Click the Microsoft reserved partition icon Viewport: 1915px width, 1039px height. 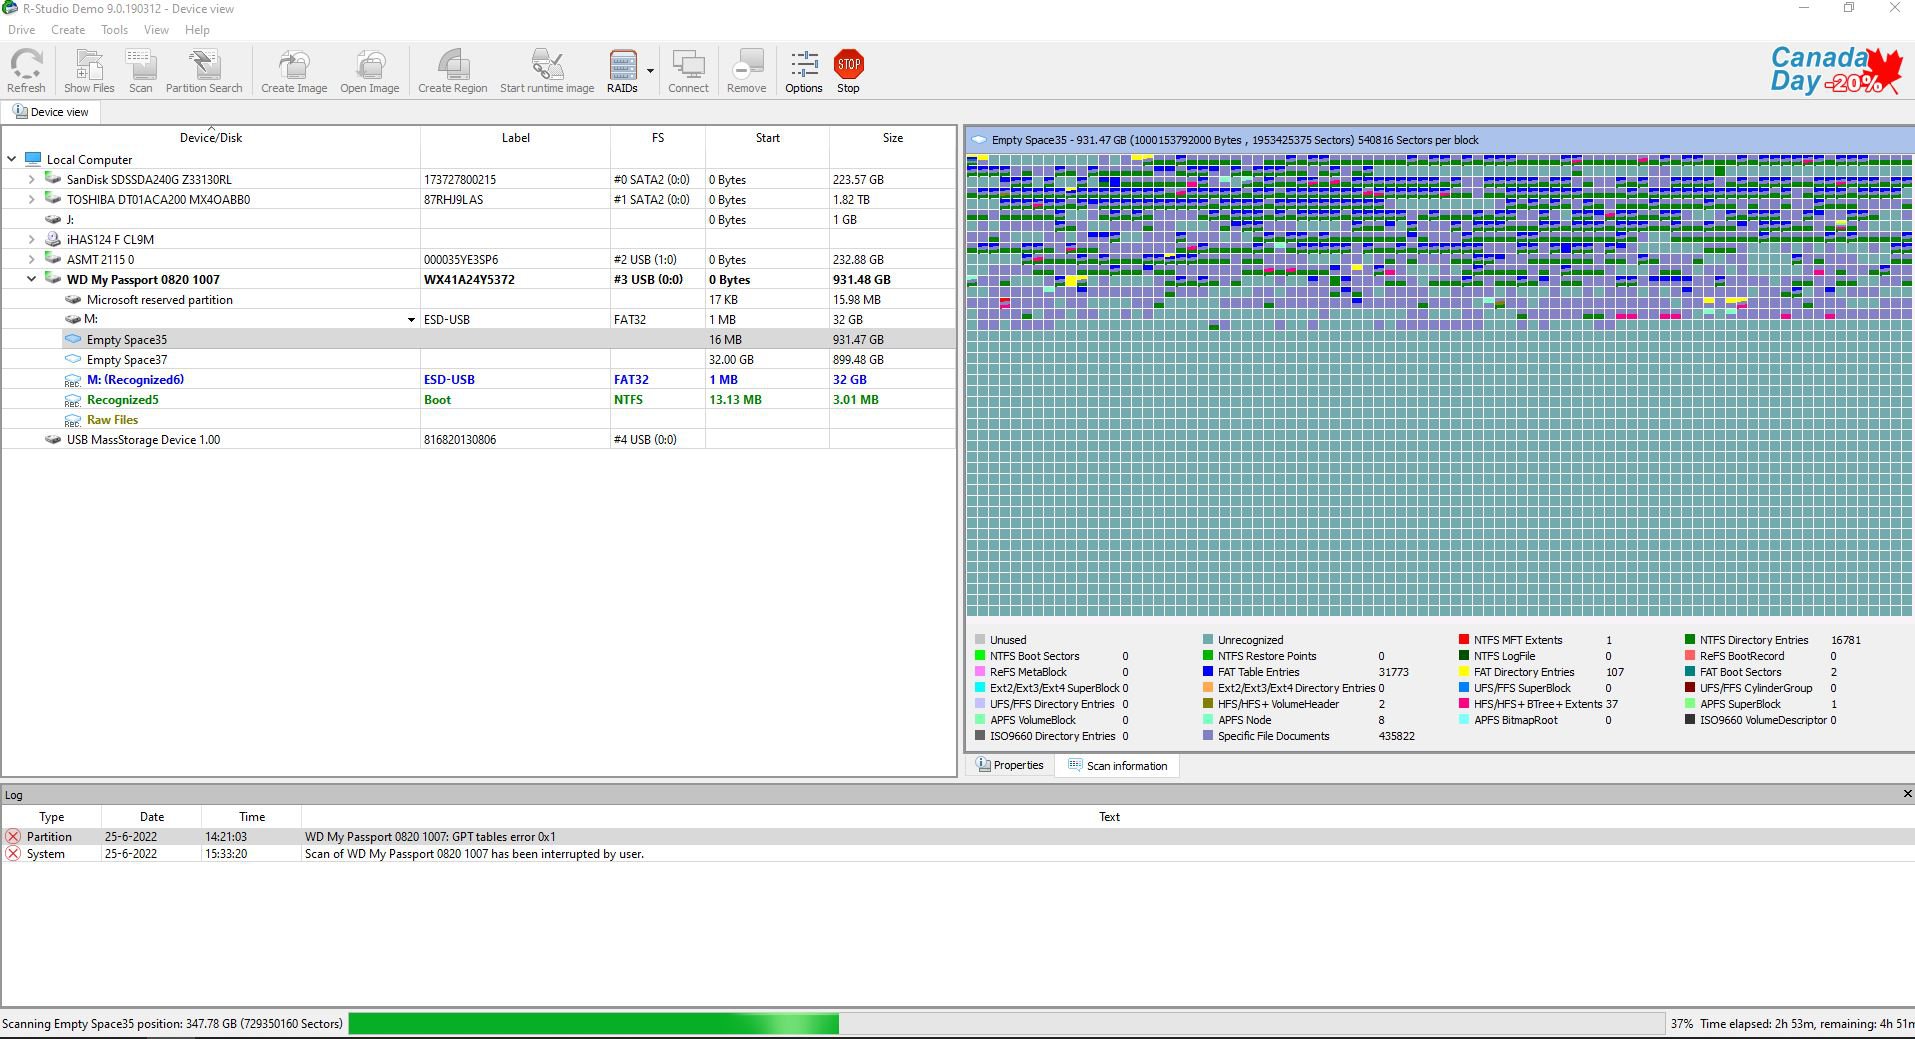73,299
